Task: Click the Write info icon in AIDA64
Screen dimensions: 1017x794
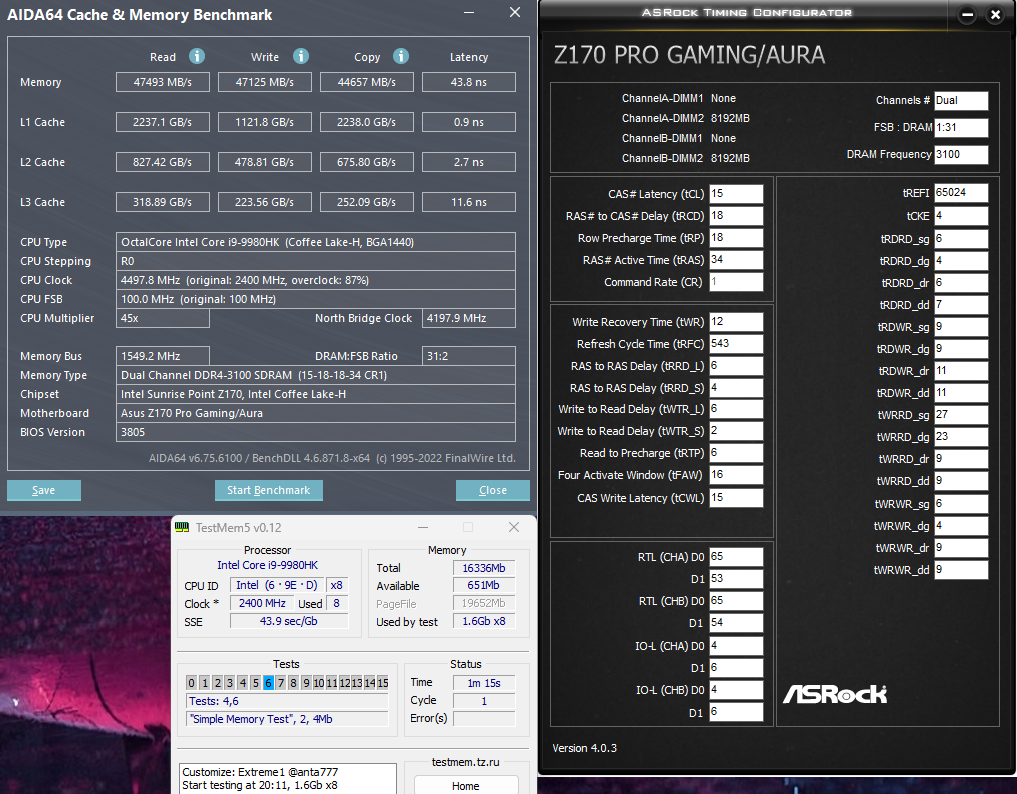Action: tap(301, 56)
